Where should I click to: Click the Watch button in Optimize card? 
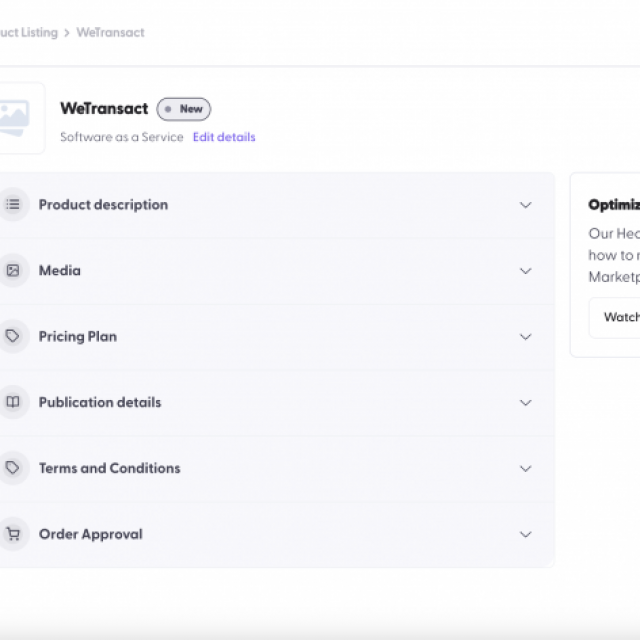click(x=615, y=317)
